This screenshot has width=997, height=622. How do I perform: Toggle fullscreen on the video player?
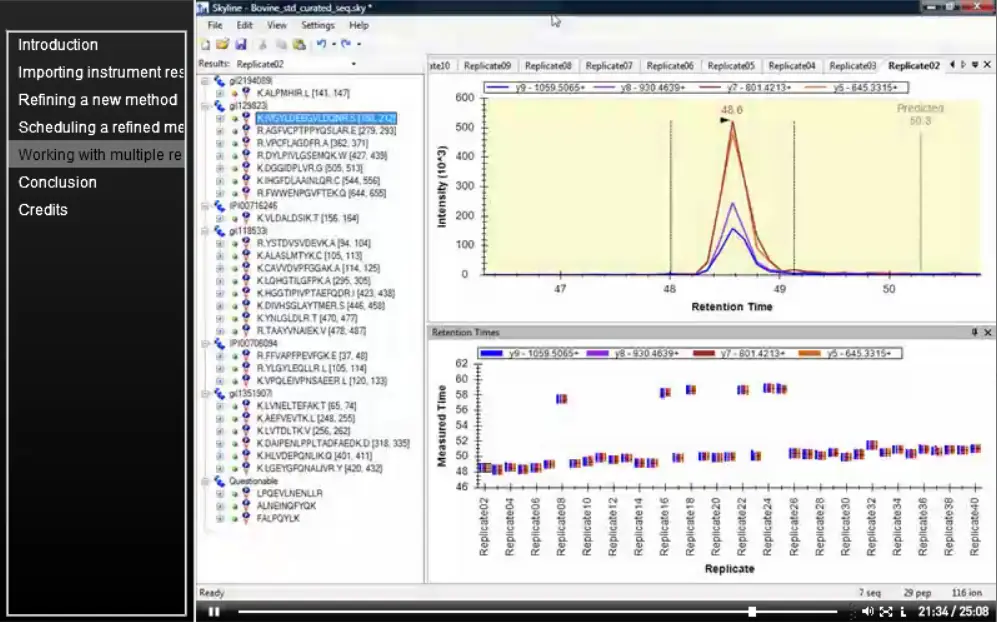tap(886, 611)
